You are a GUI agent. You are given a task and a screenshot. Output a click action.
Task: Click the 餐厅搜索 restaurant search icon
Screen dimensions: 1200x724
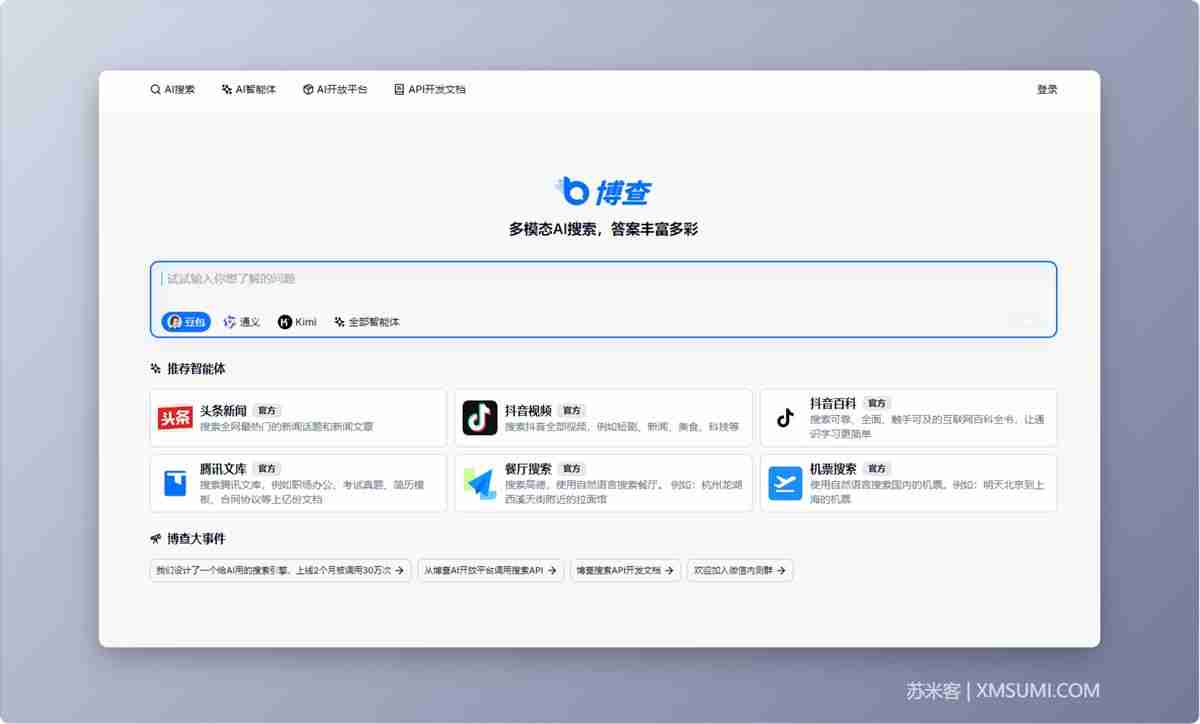(479, 483)
